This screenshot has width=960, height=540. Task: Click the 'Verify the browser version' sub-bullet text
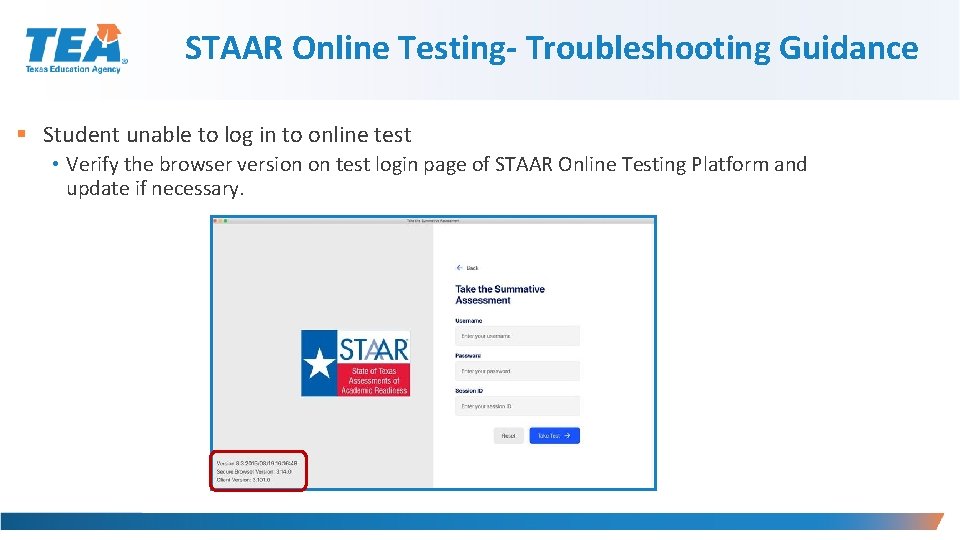point(436,176)
